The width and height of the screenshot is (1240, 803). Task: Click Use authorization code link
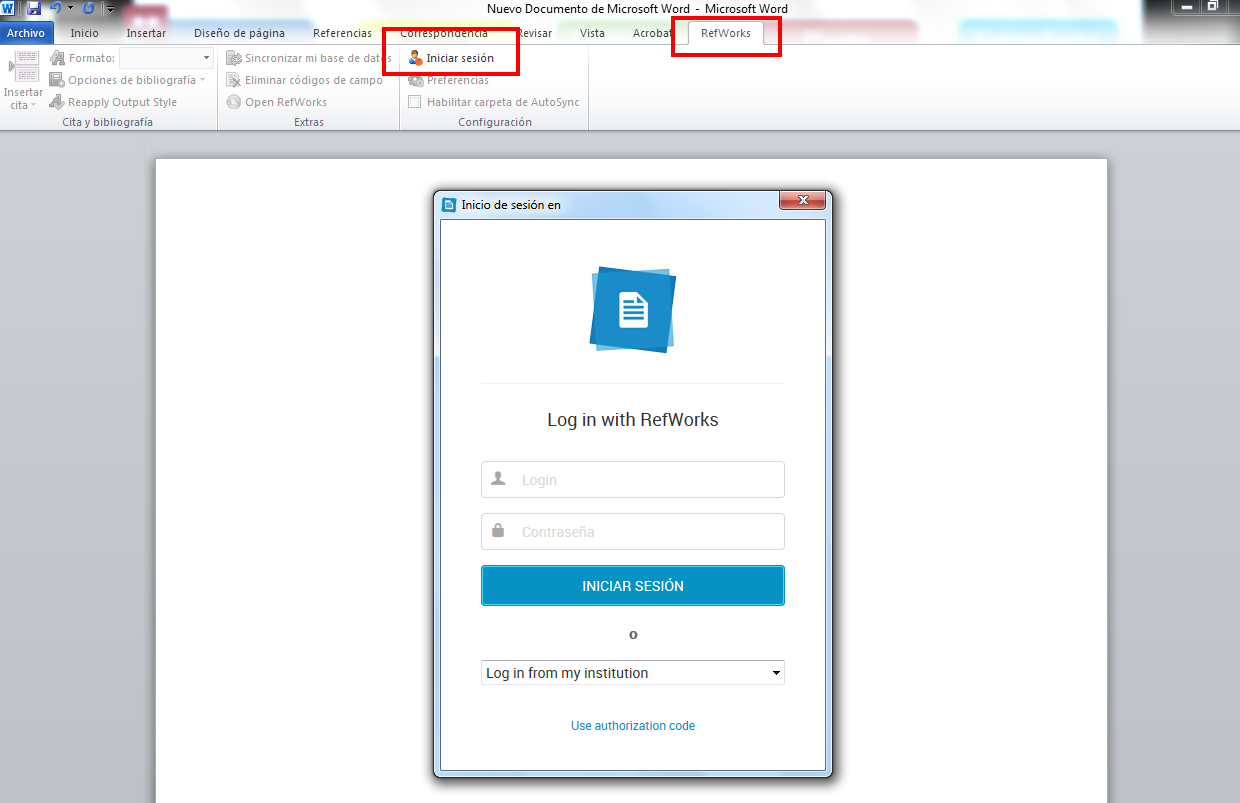click(633, 726)
